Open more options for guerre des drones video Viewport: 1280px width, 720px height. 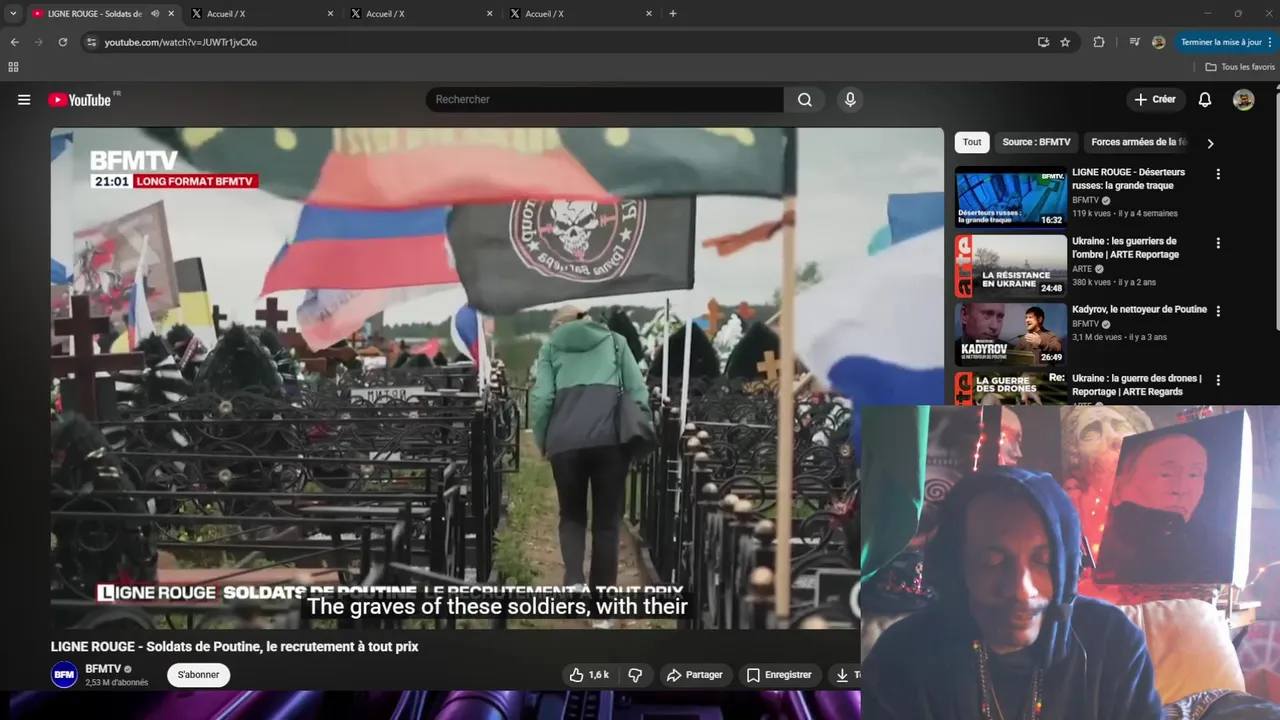(1218, 380)
